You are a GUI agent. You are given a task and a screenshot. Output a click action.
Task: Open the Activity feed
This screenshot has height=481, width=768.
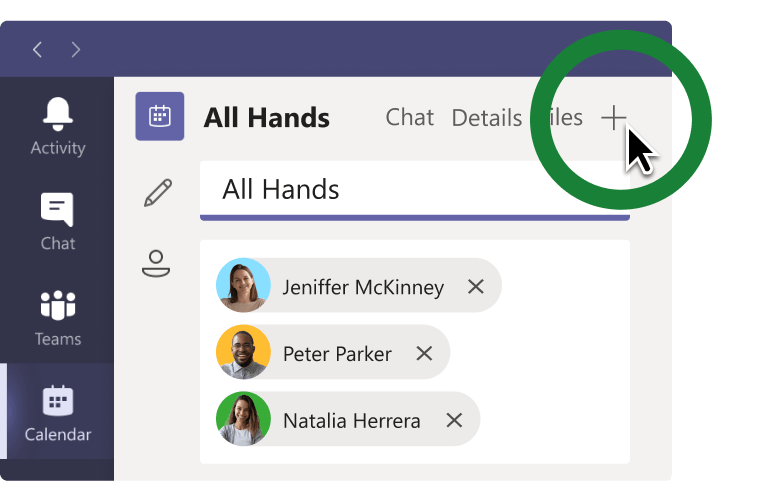click(x=58, y=126)
